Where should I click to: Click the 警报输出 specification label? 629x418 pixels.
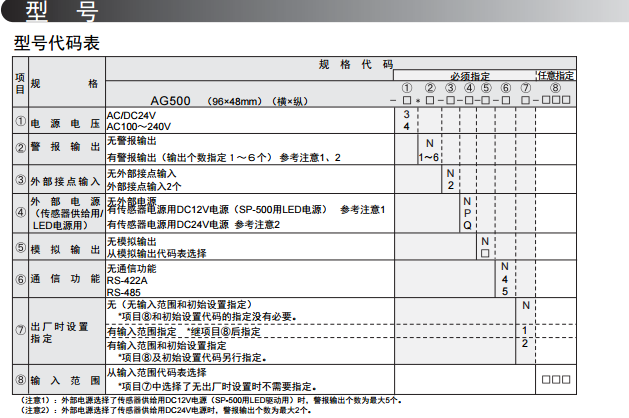[65, 147]
